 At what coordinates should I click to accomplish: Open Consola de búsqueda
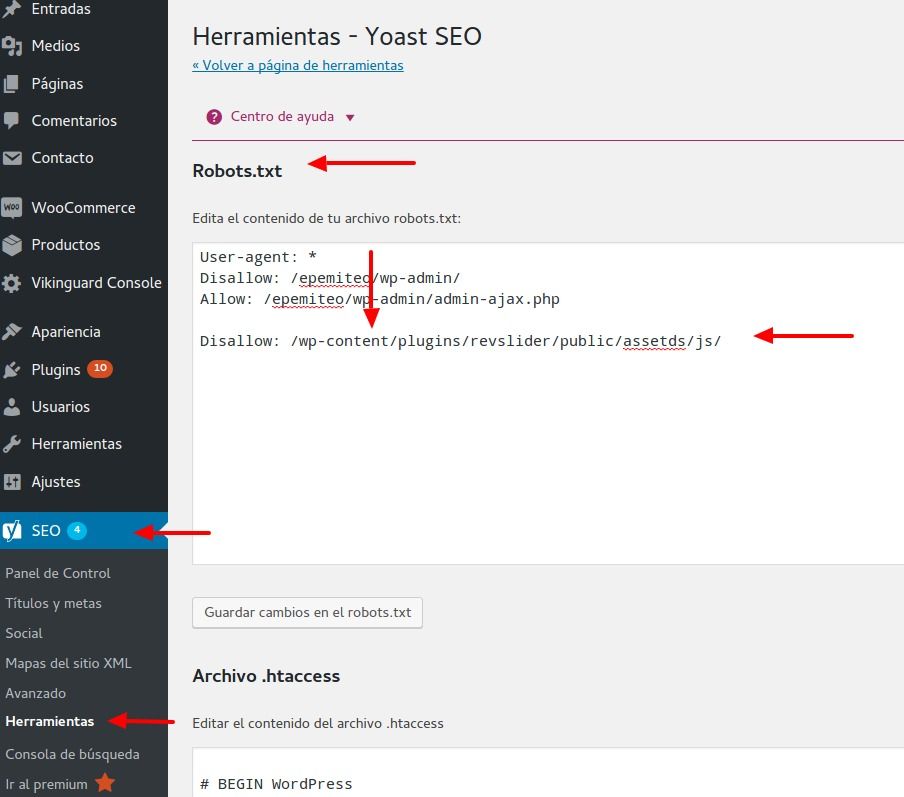point(72,754)
